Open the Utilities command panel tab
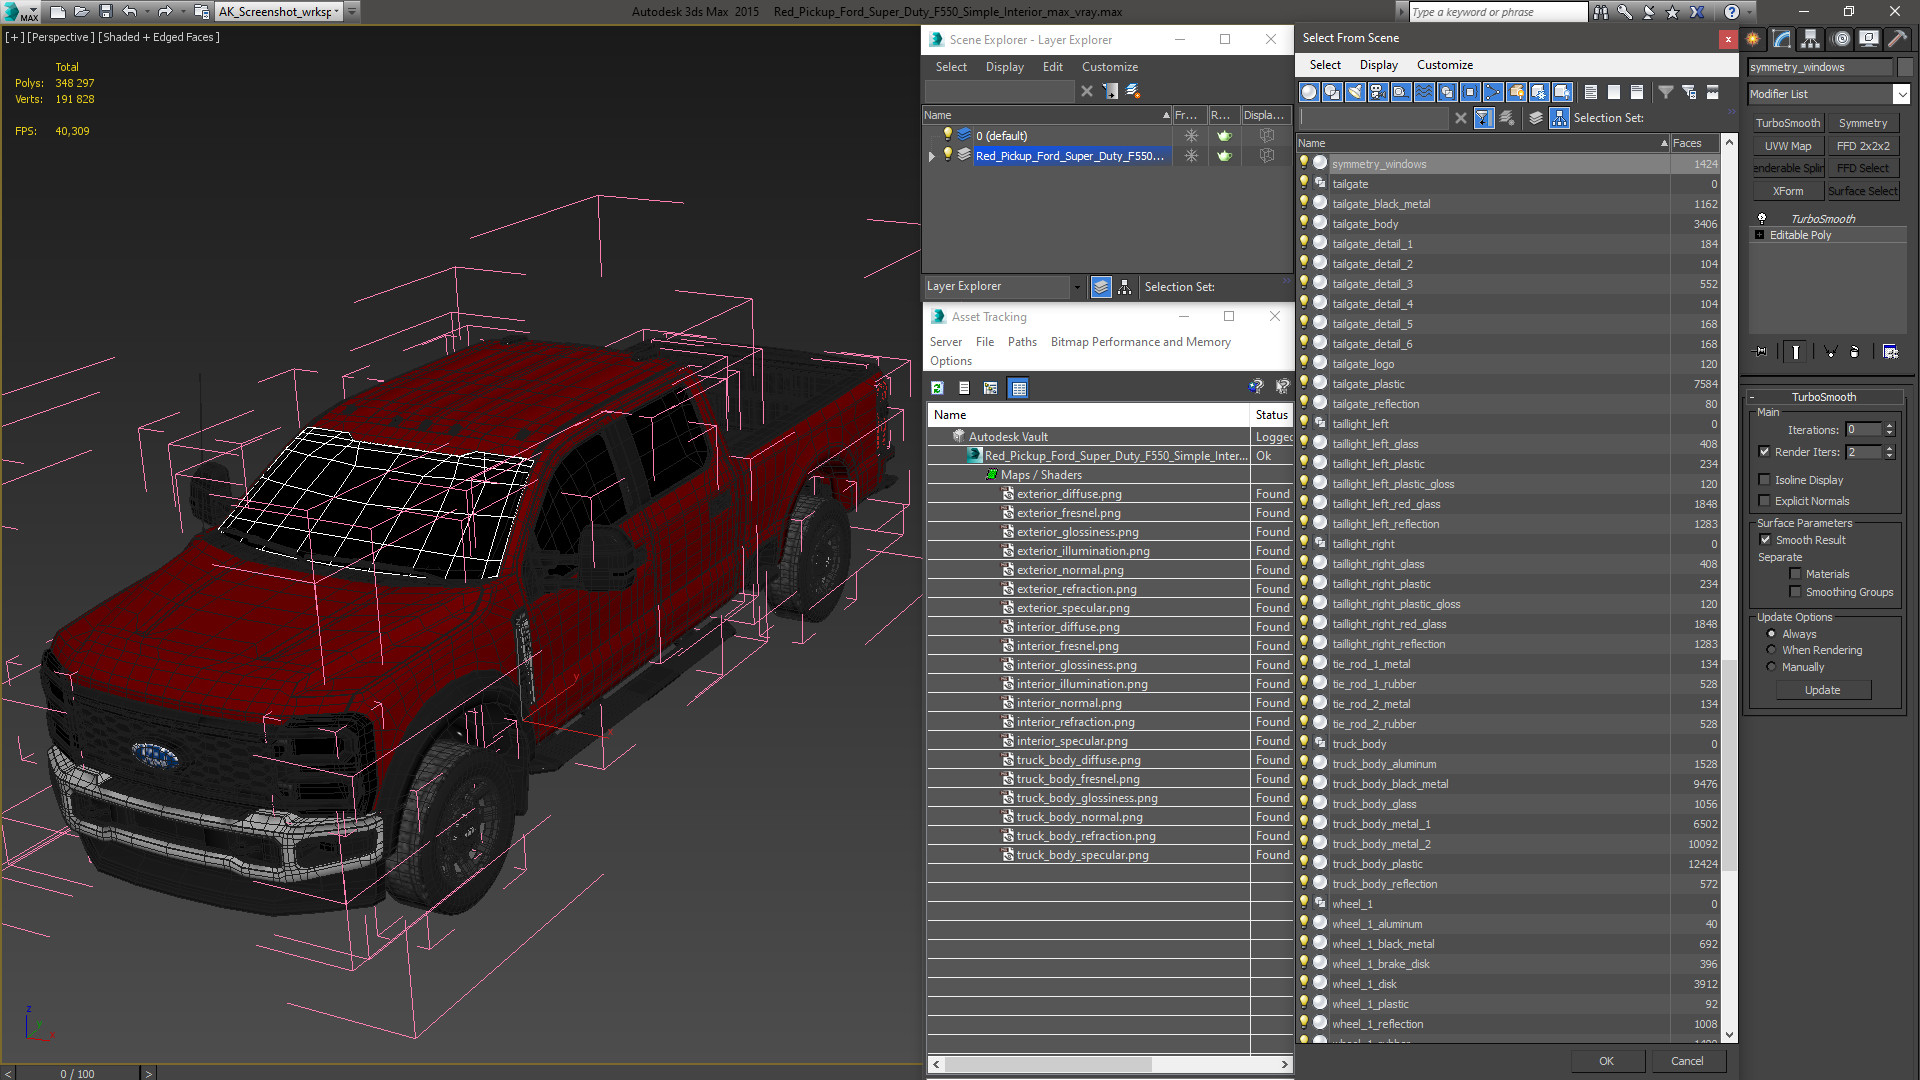The height and width of the screenshot is (1080, 1920). [1897, 39]
